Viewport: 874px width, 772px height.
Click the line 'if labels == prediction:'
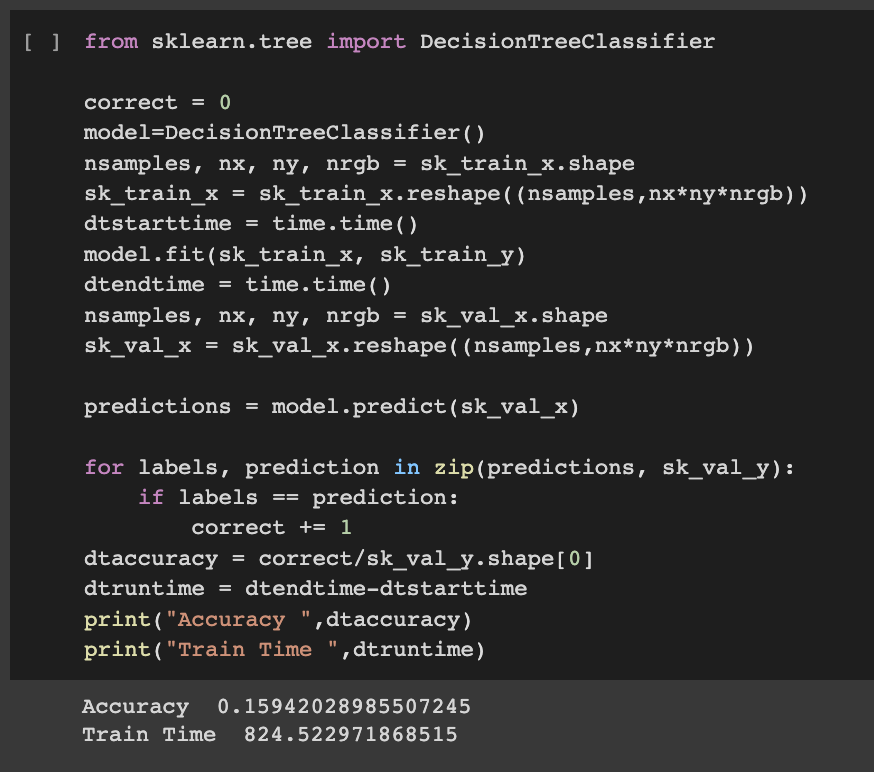click(x=298, y=498)
